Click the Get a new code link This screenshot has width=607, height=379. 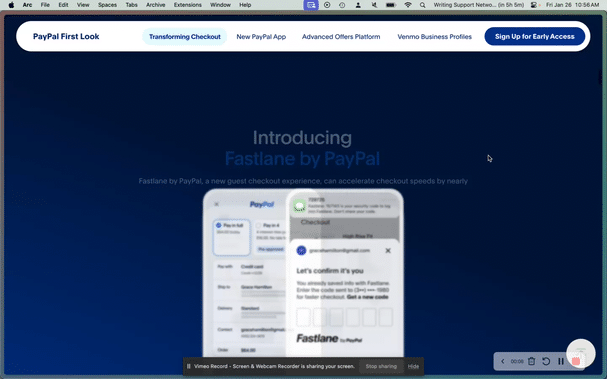[x=367, y=297]
